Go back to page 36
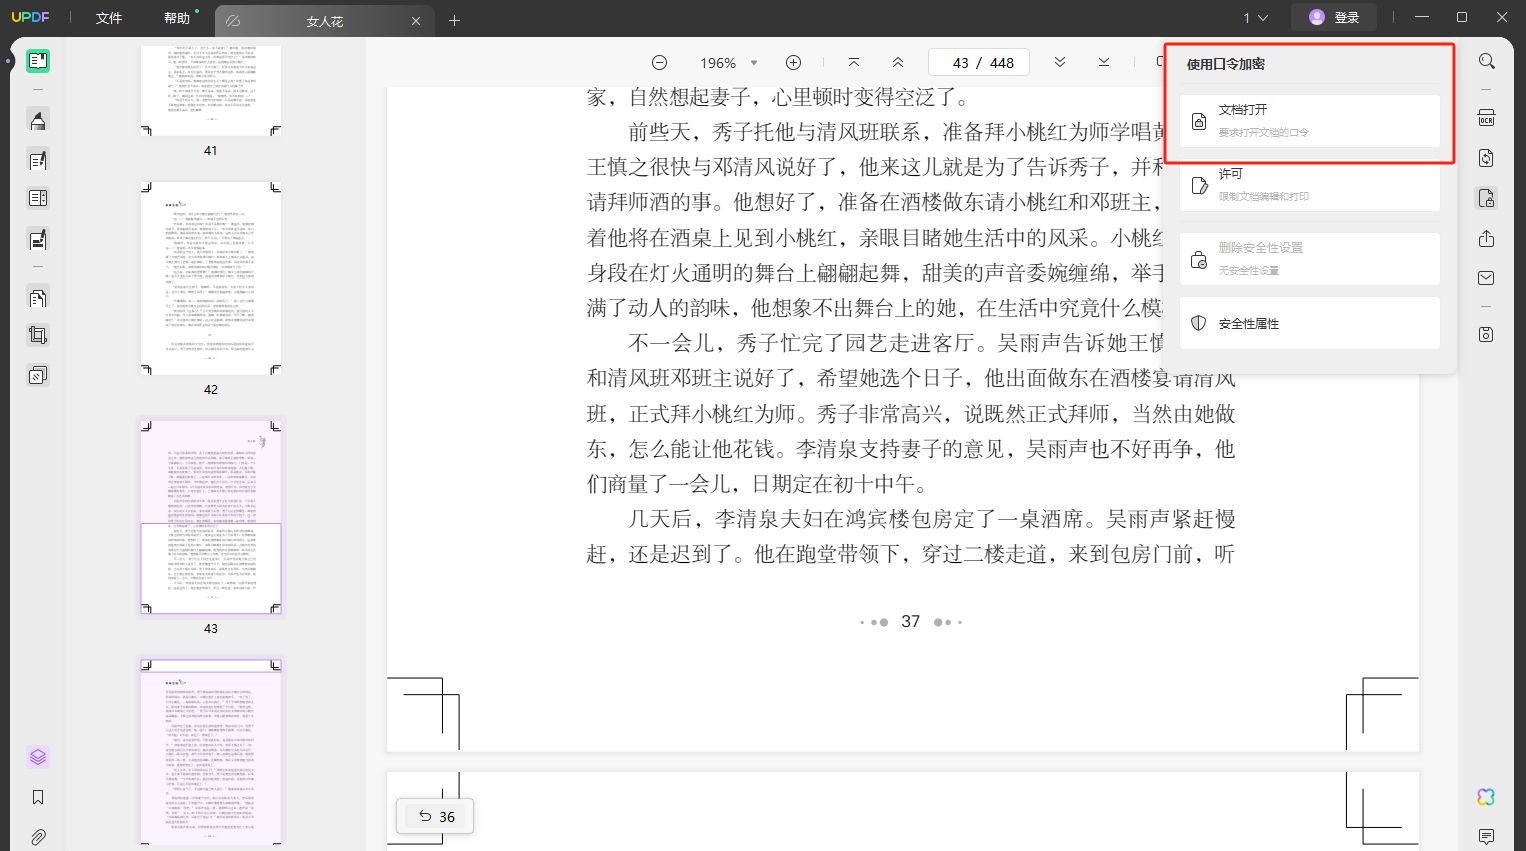Viewport: 1526px width, 851px height. tap(436, 816)
